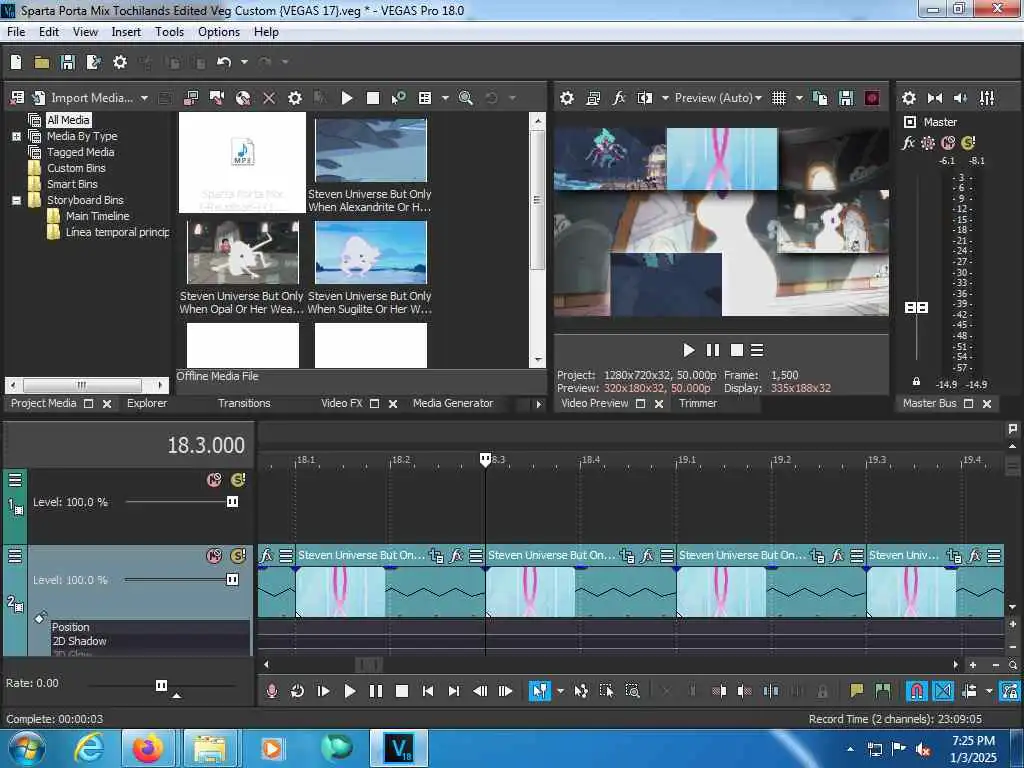Open the track 2 hamburger menu
Viewport: 1024px width, 768px height.
tap(15, 556)
